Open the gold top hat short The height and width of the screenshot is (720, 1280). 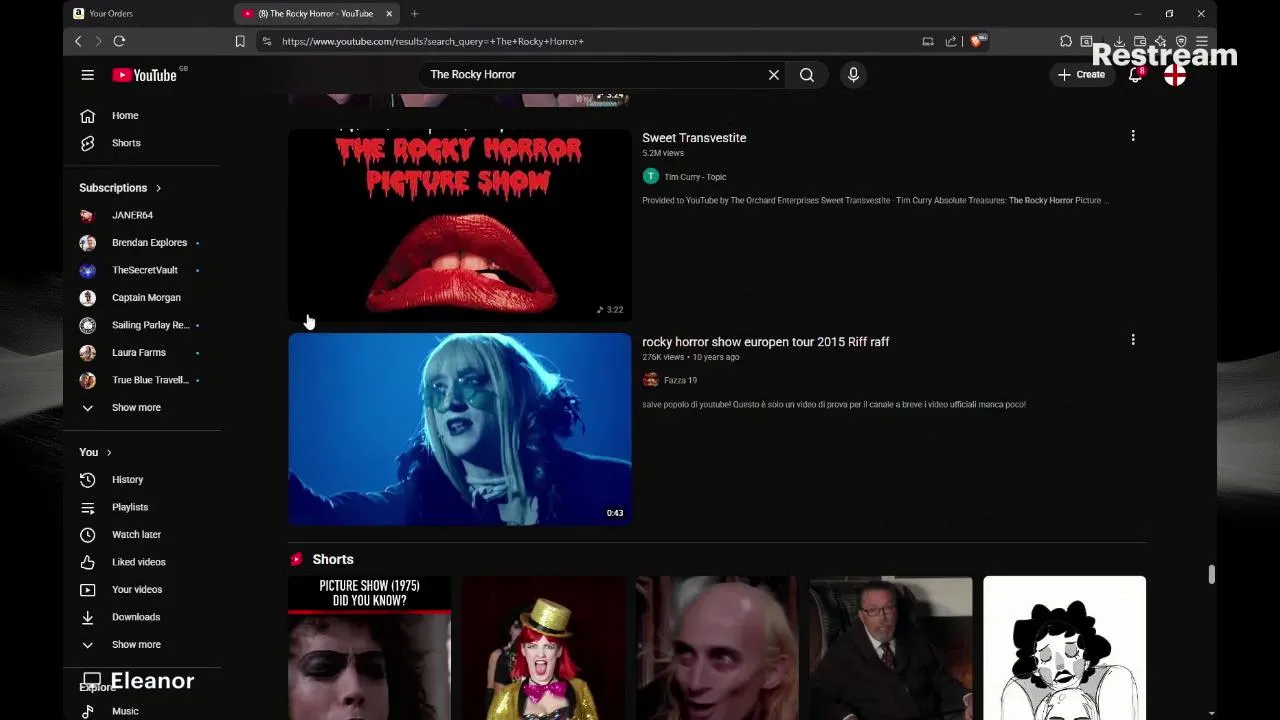point(543,648)
